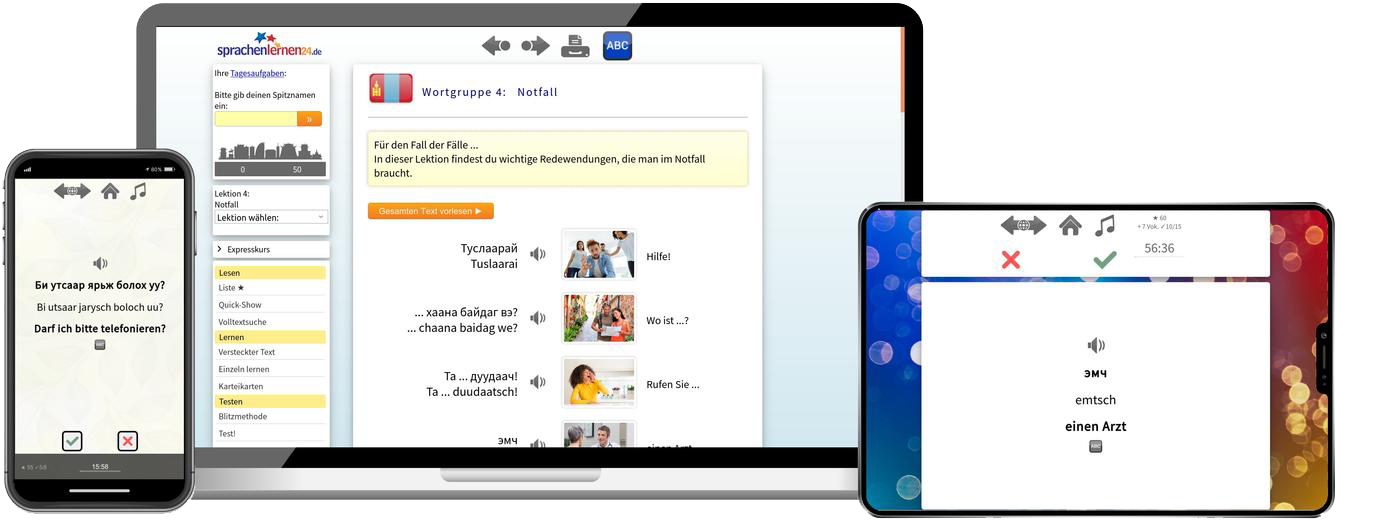The width and height of the screenshot is (1400, 532).
Task: Click the blue ABC button
Action: click(617, 46)
